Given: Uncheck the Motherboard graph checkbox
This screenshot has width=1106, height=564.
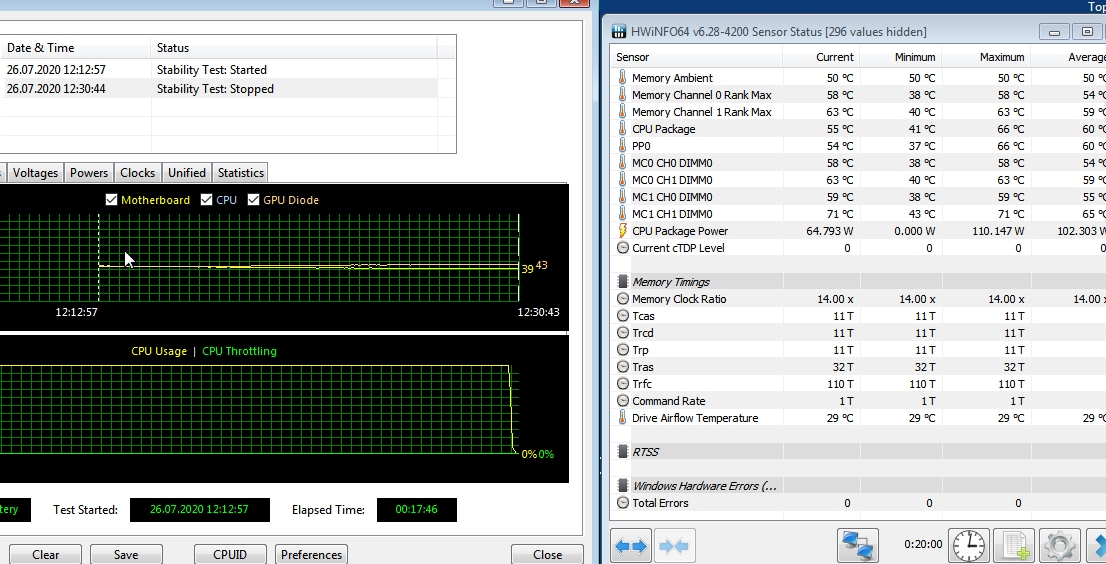Looking at the screenshot, I should [x=111, y=200].
